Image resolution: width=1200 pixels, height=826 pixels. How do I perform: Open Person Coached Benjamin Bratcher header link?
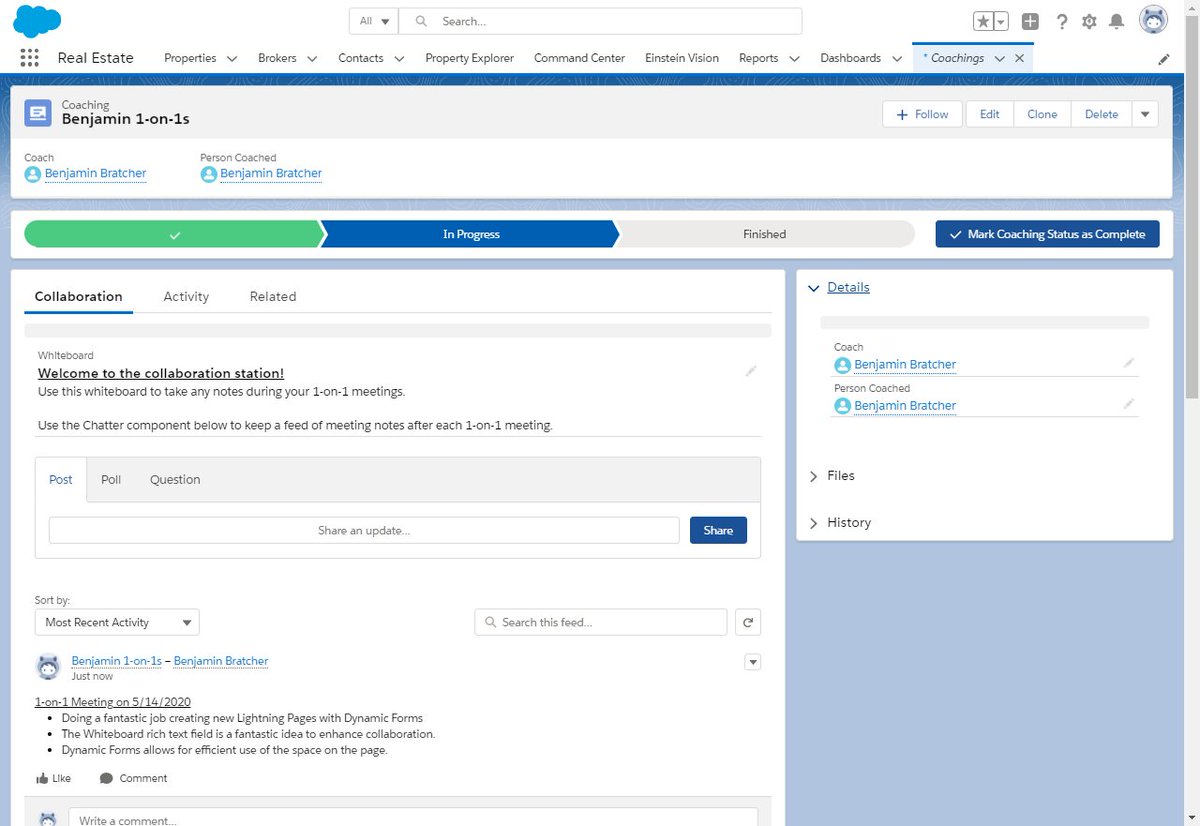coord(271,173)
